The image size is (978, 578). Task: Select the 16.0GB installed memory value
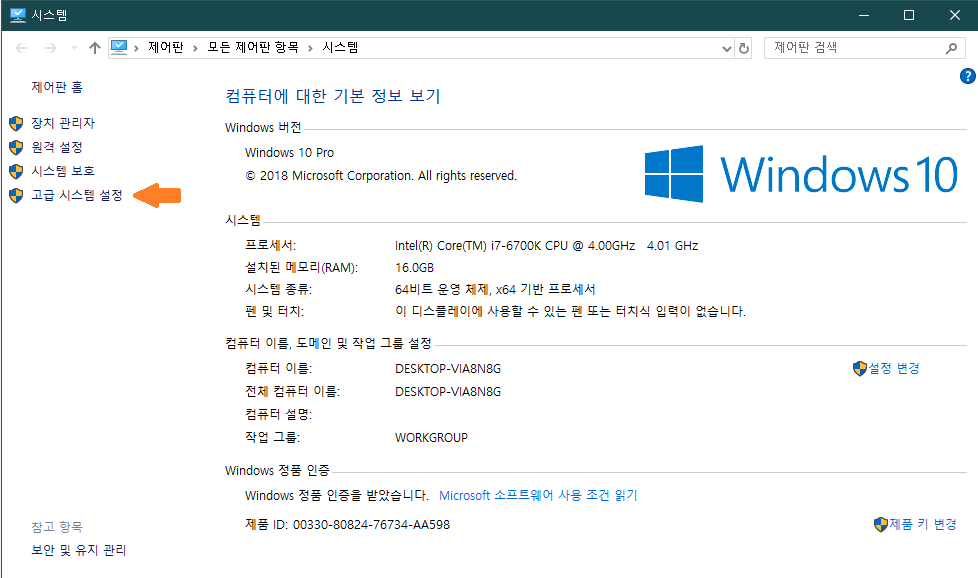click(414, 267)
